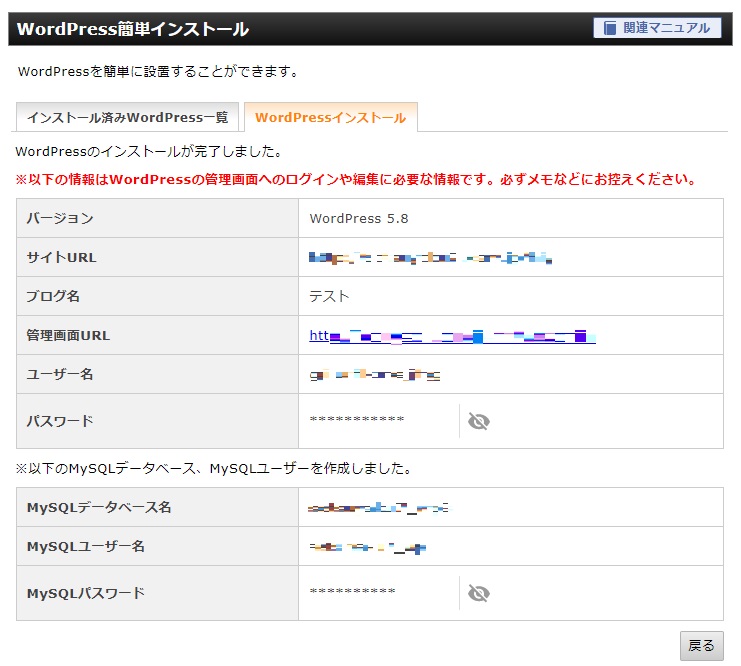Image resolution: width=741 pixels, height=666 pixels.
Task: Click the ブログ名 row label
Action: click(x=53, y=296)
